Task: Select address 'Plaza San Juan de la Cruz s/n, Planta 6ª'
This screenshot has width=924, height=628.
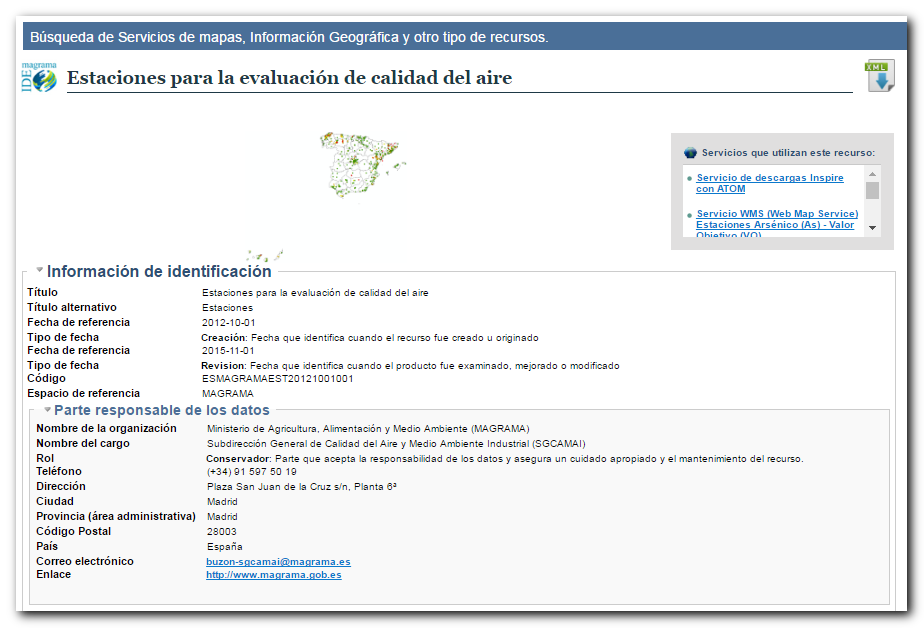Action: [302, 487]
